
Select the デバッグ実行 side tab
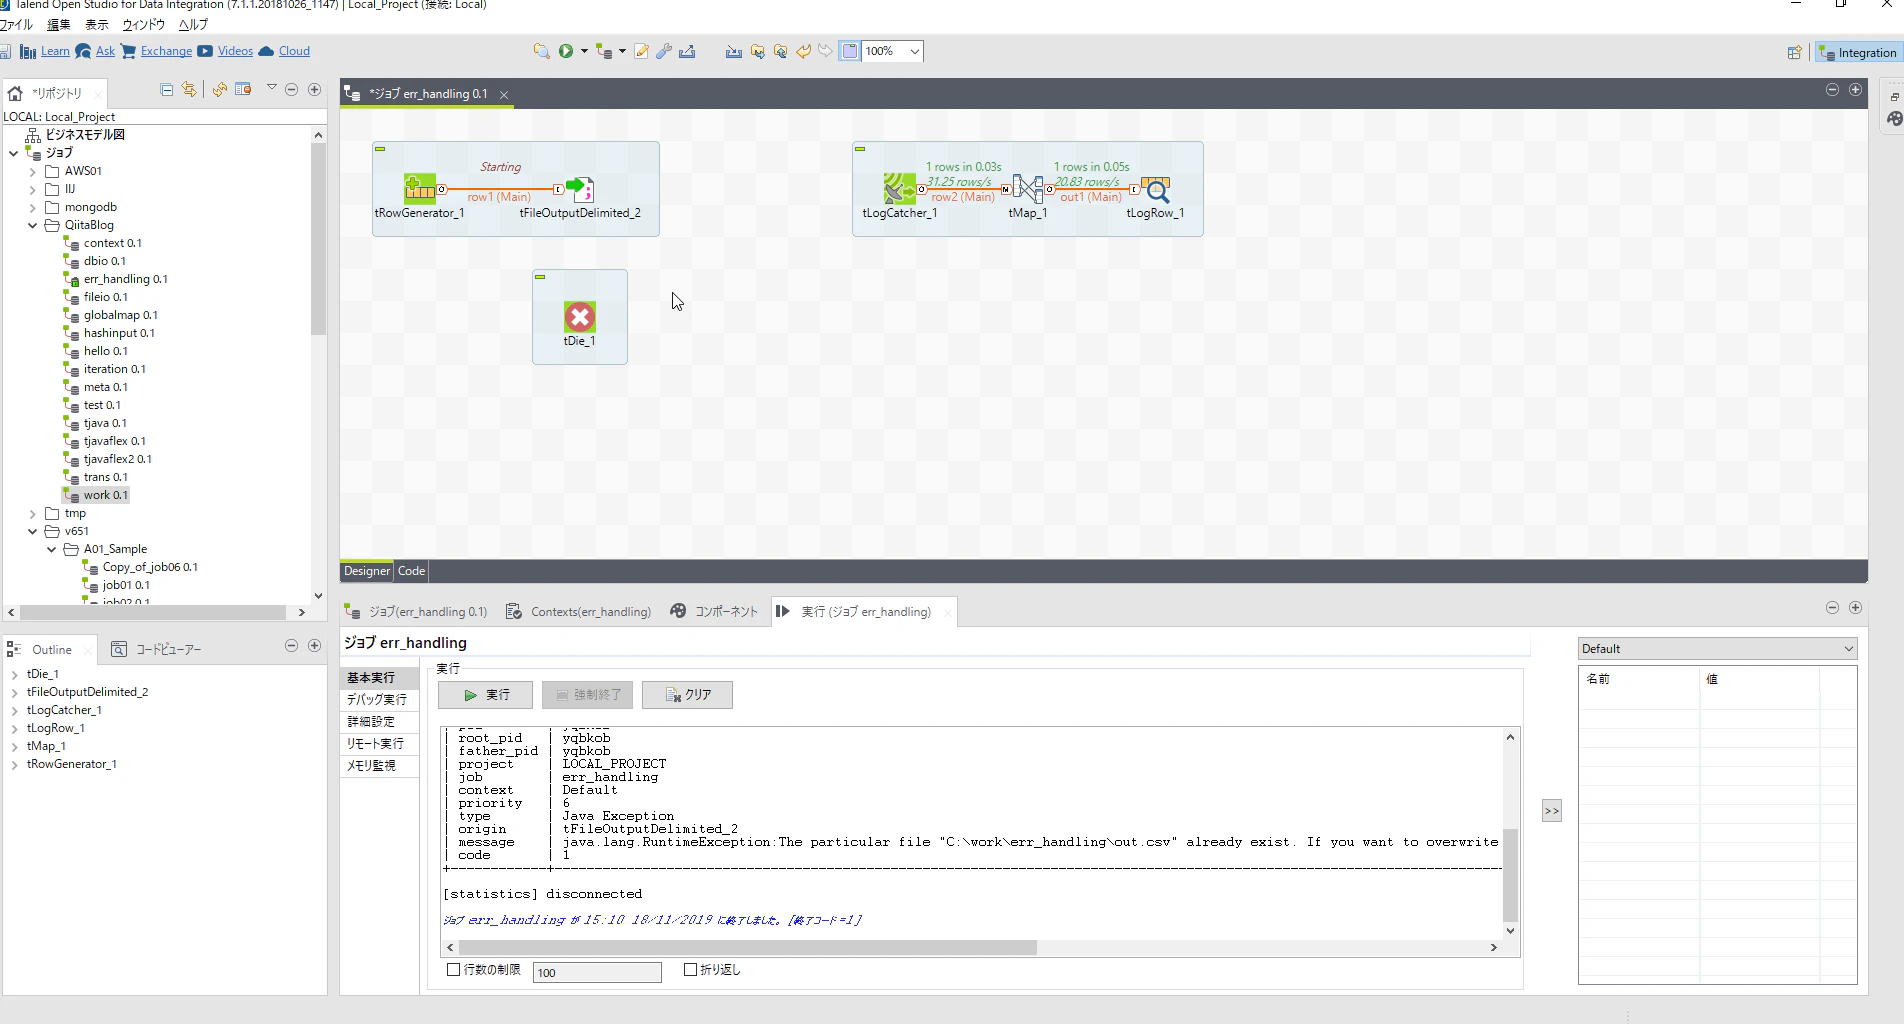pyautogui.click(x=377, y=700)
